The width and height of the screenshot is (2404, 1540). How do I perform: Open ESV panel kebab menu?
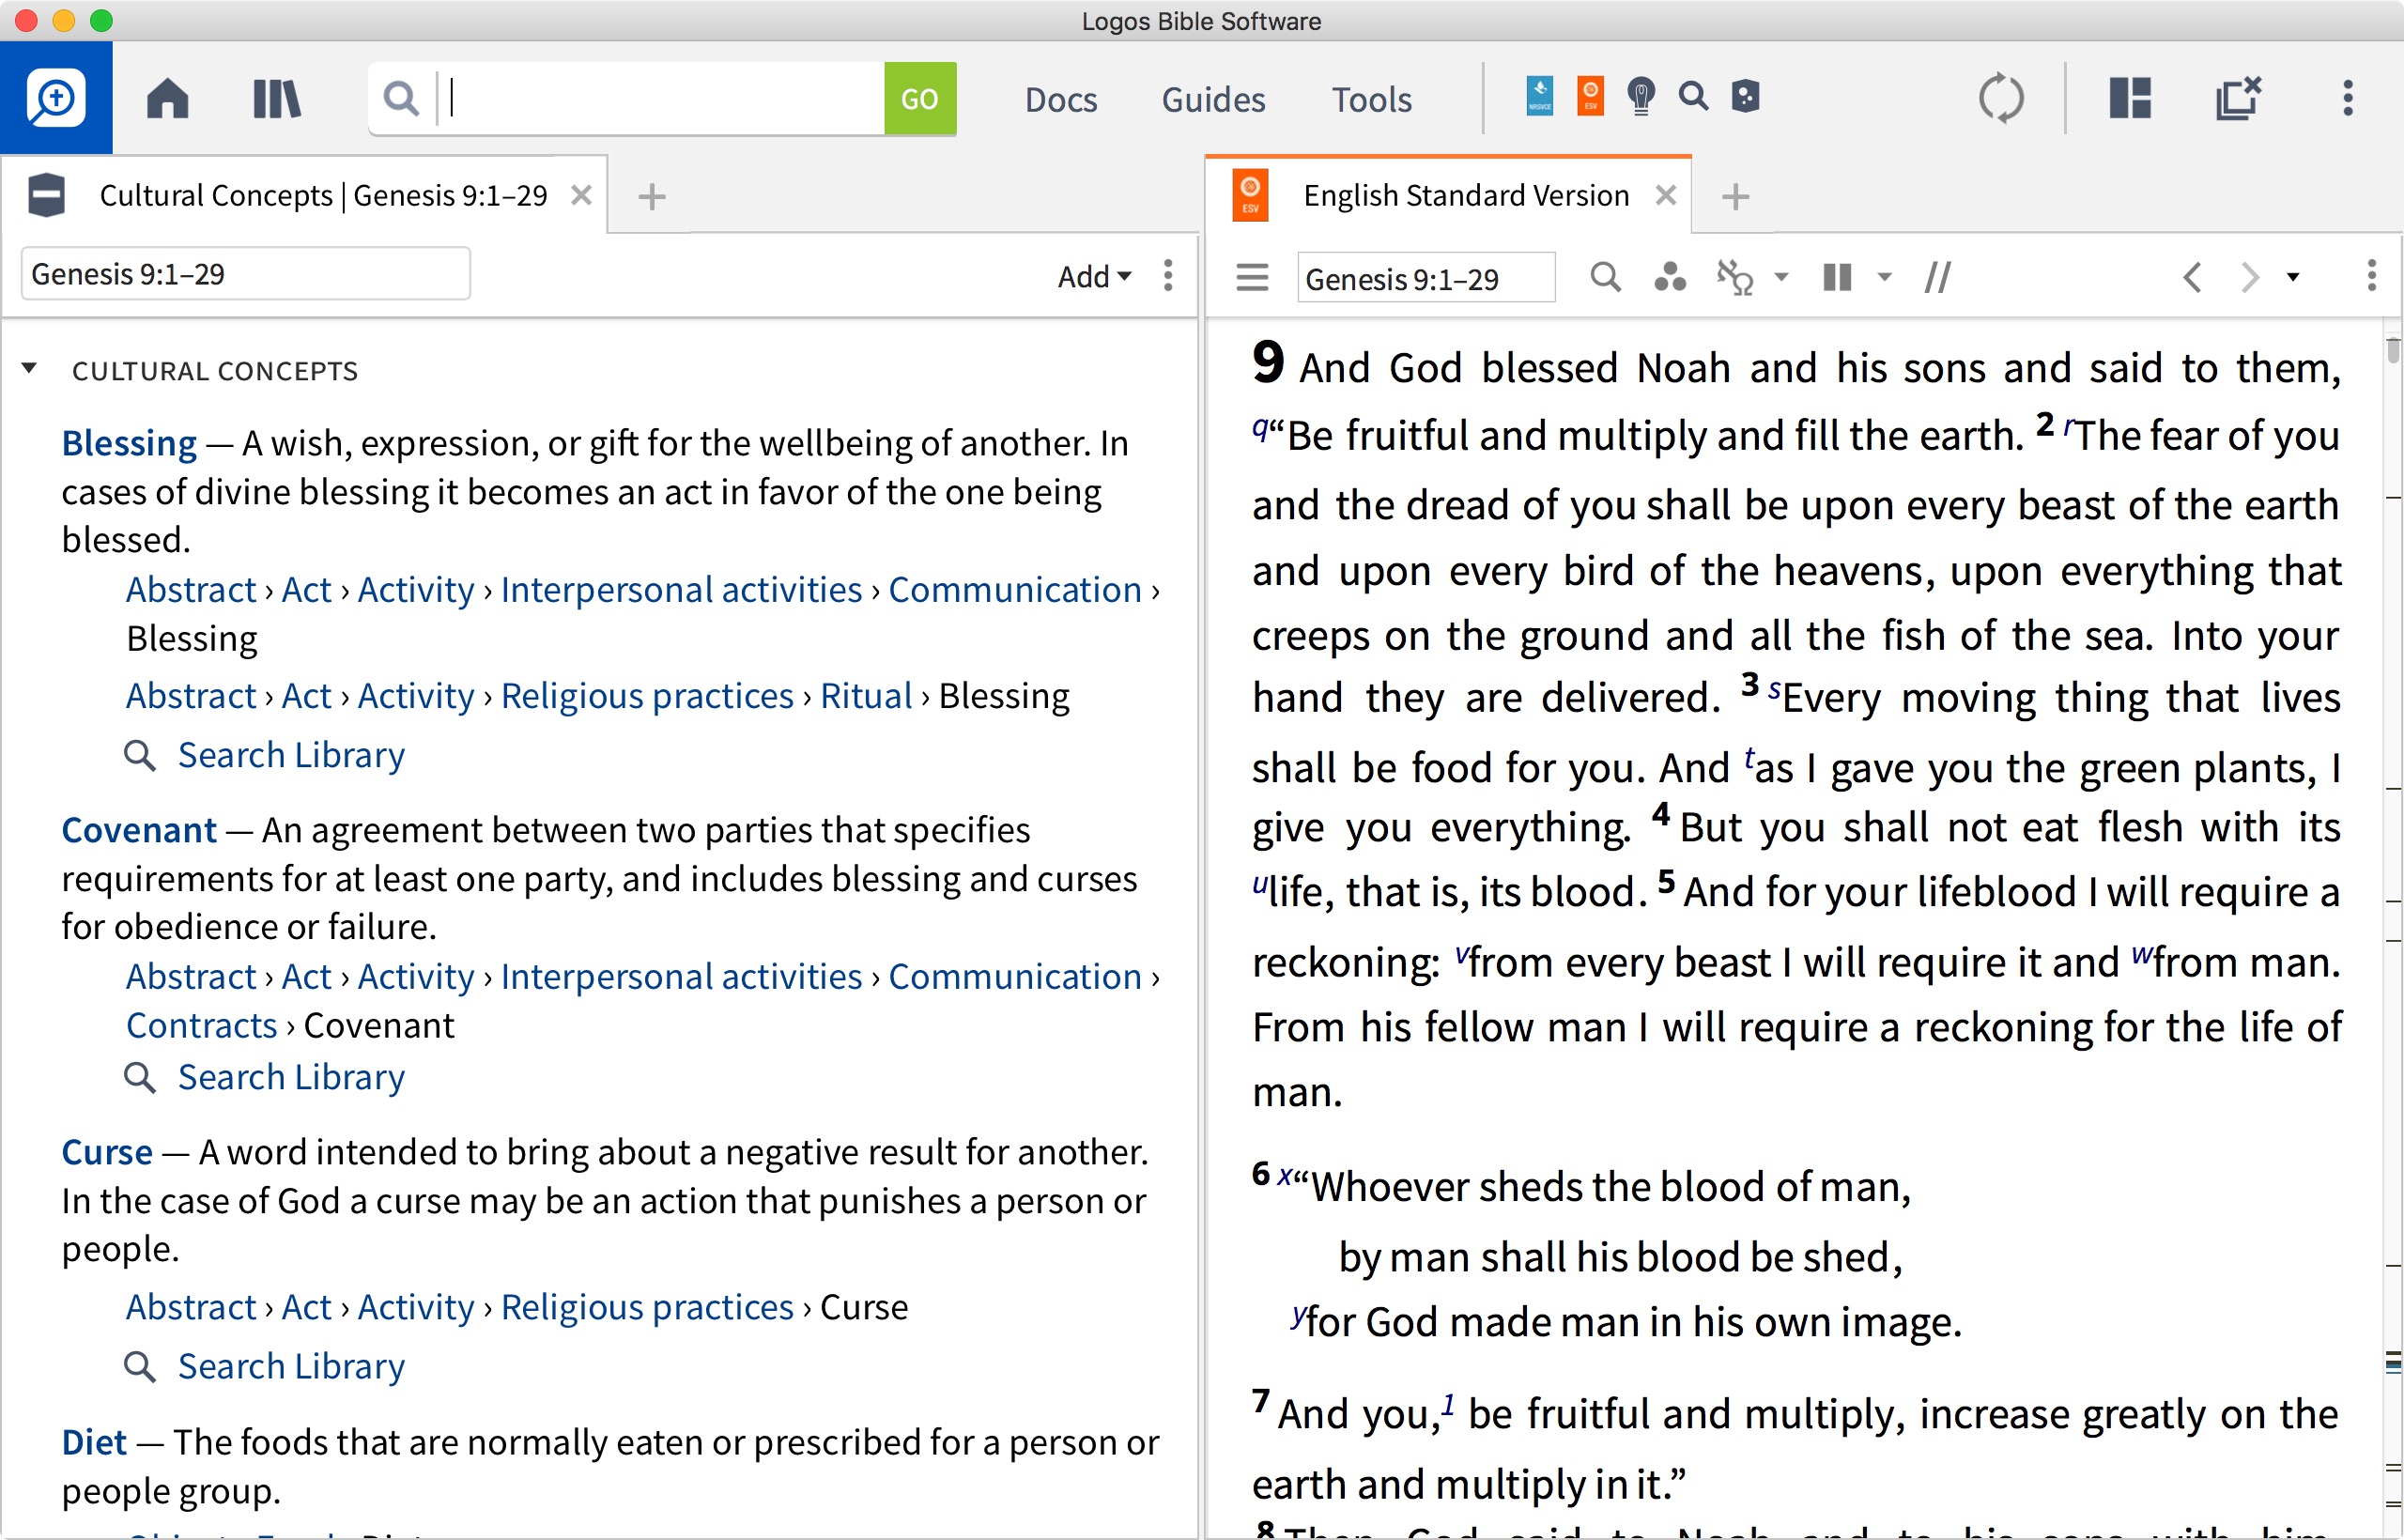2371,275
